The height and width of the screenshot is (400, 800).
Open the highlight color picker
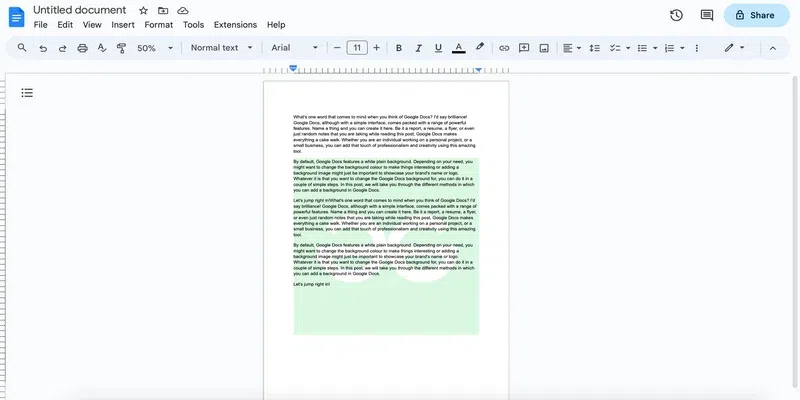[479, 47]
